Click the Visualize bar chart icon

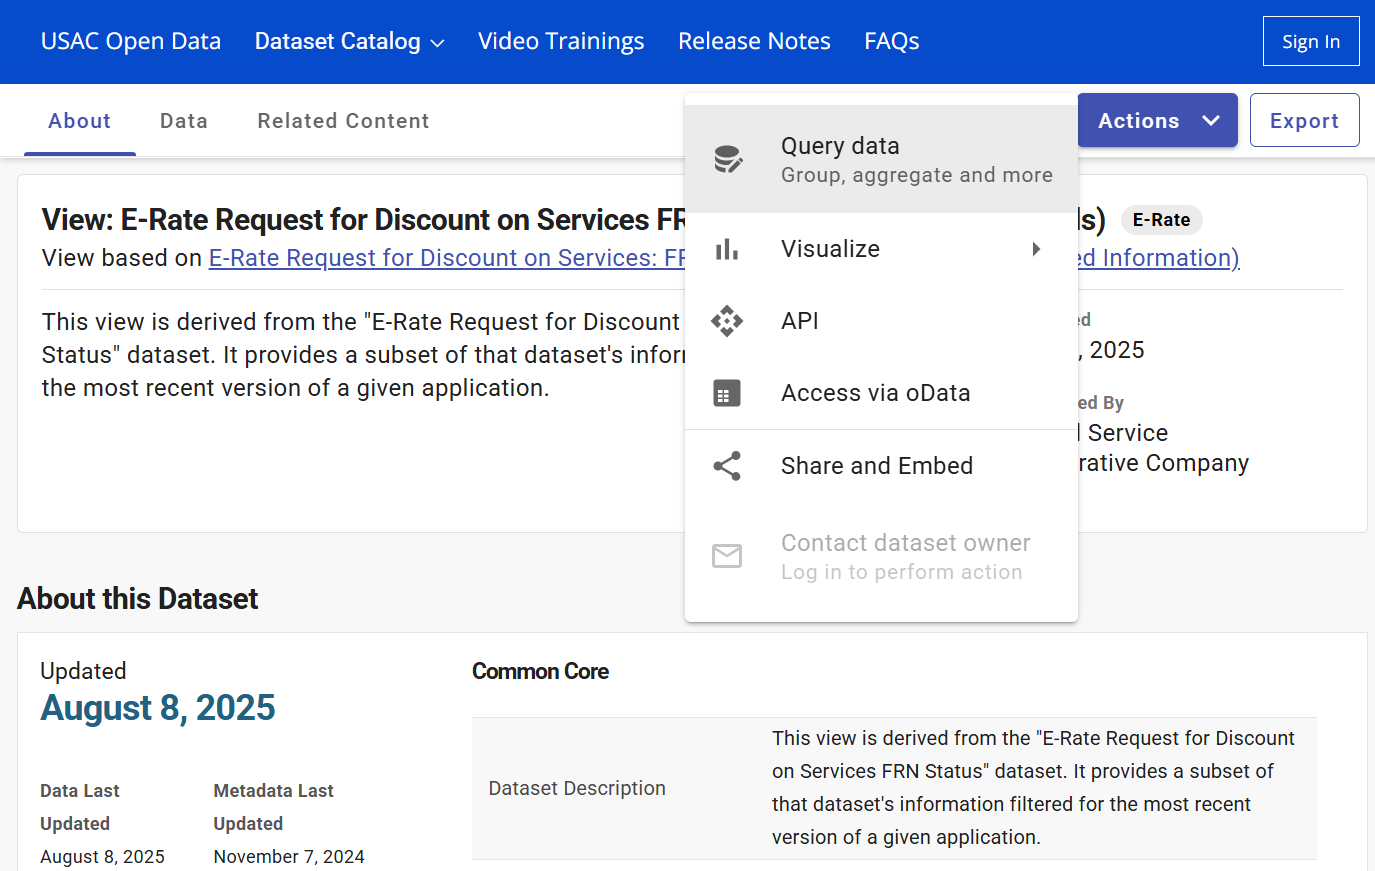(x=727, y=249)
